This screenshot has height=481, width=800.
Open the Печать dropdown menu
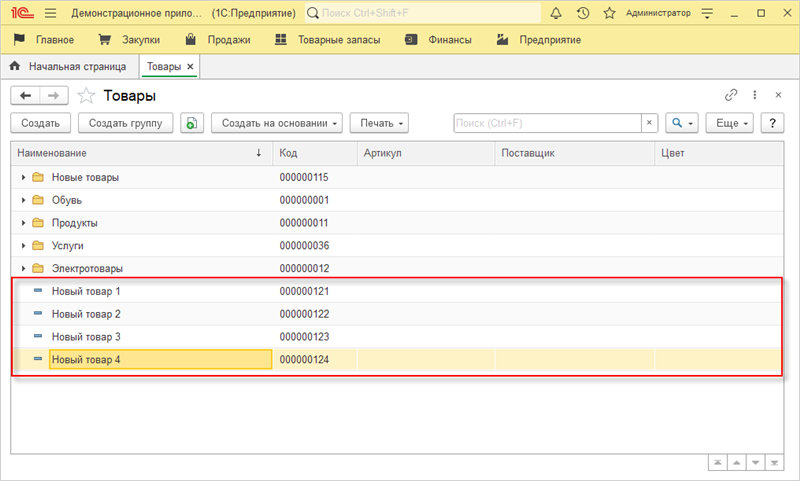pos(380,123)
